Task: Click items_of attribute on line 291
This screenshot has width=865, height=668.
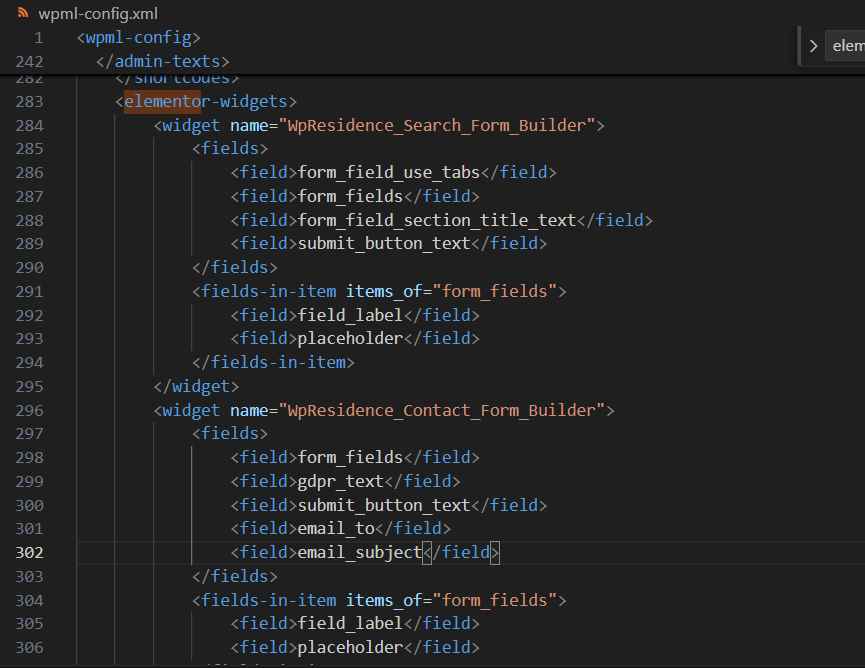Action: click(x=384, y=291)
